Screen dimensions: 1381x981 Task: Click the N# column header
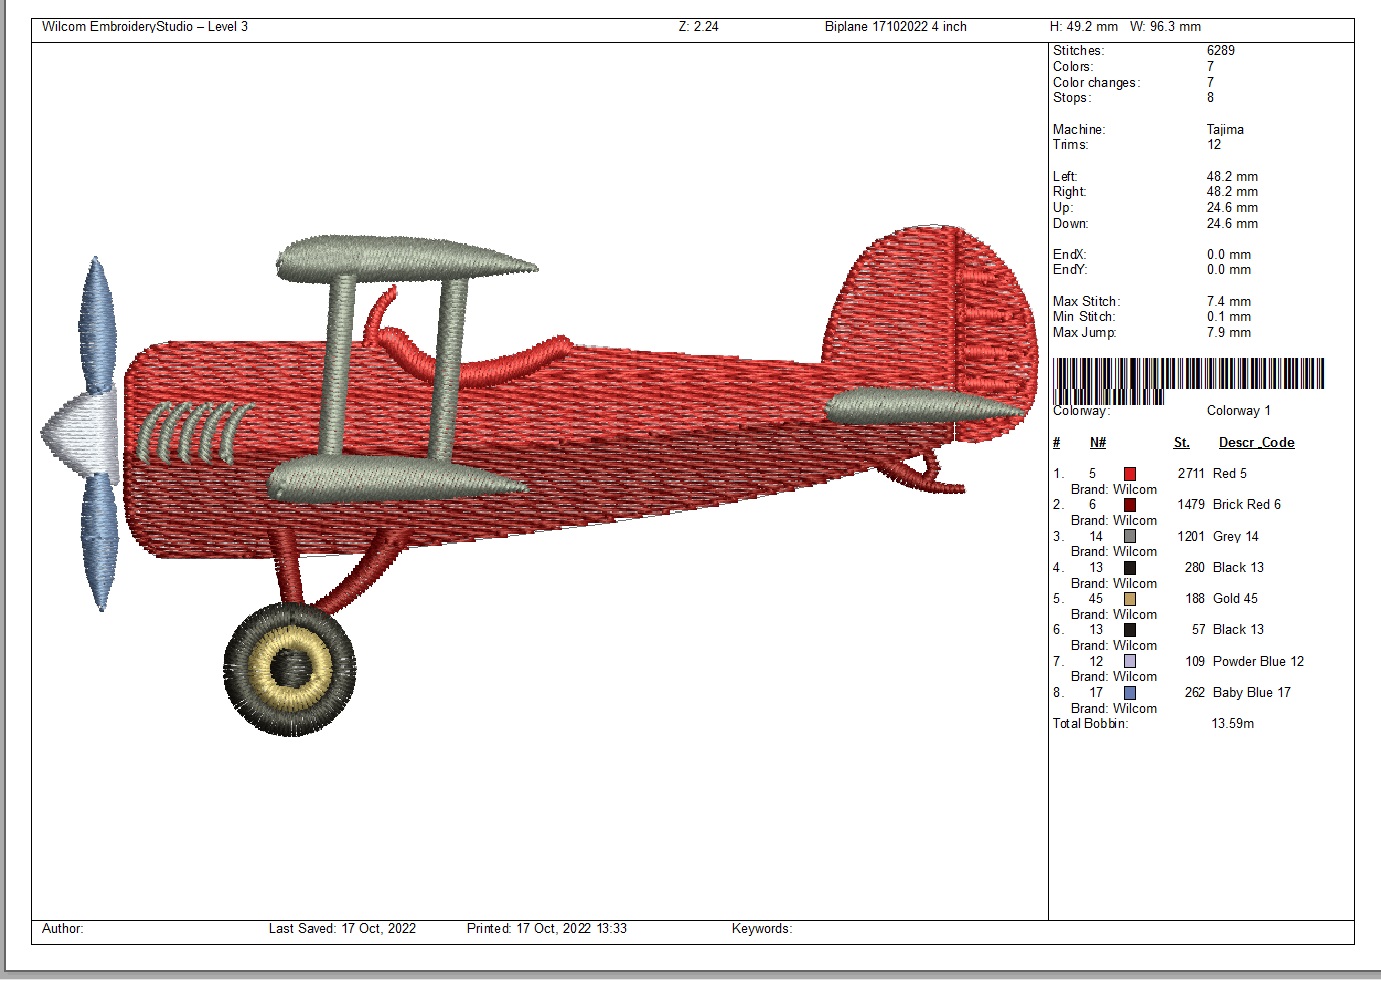[1098, 443]
